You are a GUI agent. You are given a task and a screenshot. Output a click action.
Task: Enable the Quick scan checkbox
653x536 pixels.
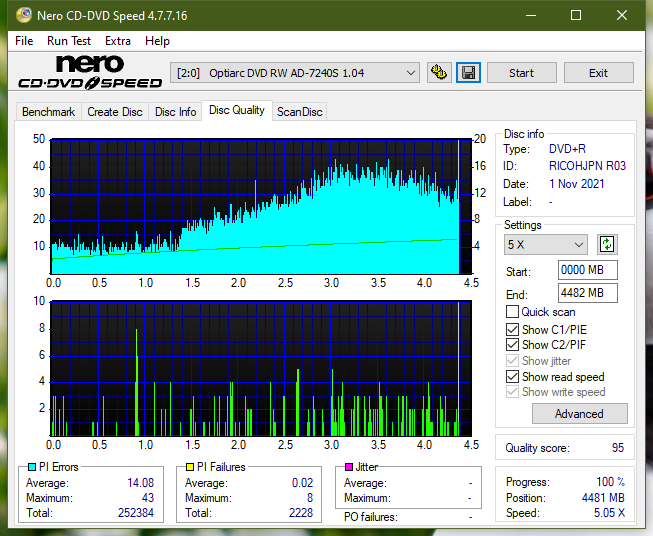[x=512, y=312]
